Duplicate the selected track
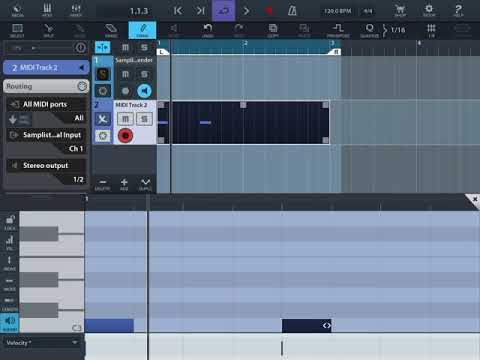This screenshot has width=480, height=360. coord(145,185)
